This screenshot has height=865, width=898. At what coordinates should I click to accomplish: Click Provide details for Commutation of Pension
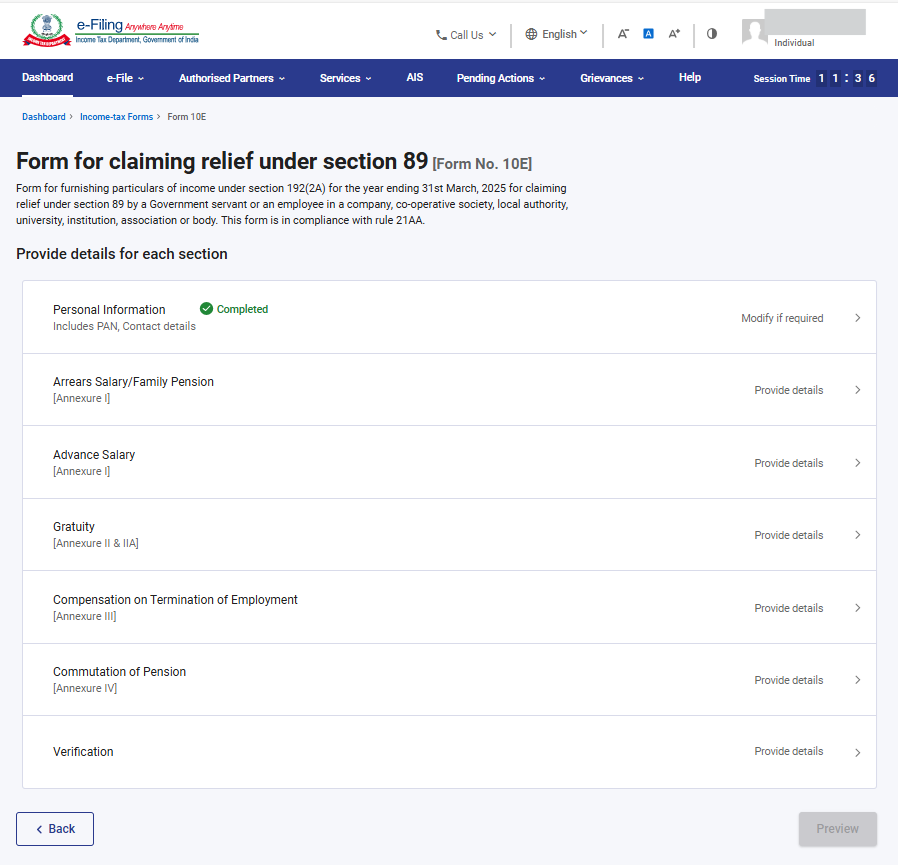[788, 680]
